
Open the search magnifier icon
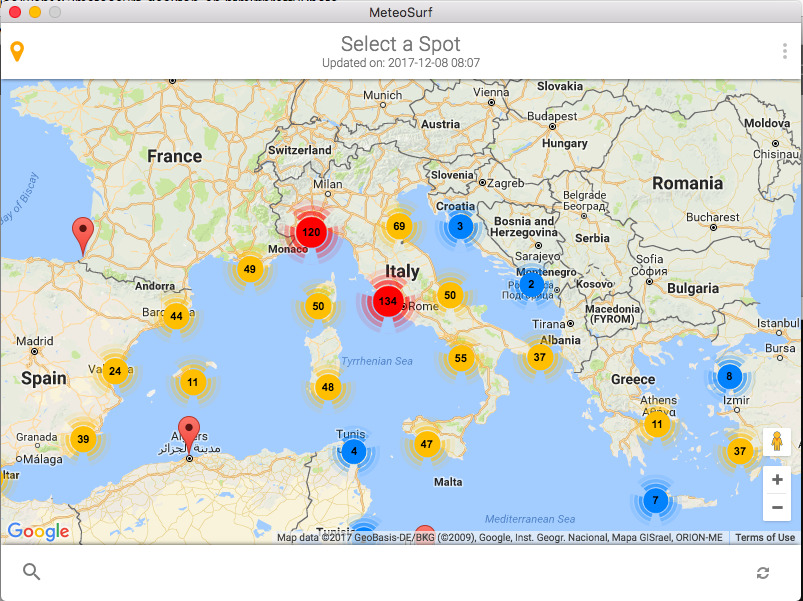click(x=32, y=571)
